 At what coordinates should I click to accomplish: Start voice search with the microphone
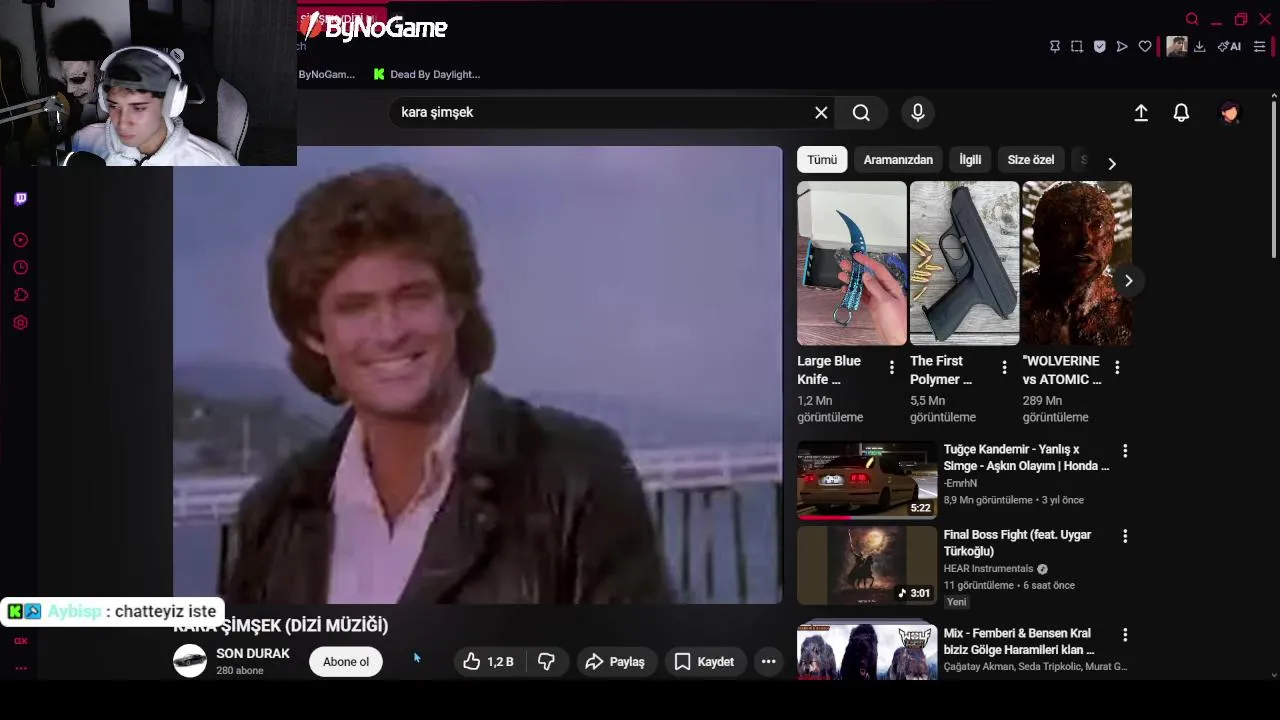[x=917, y=113]
